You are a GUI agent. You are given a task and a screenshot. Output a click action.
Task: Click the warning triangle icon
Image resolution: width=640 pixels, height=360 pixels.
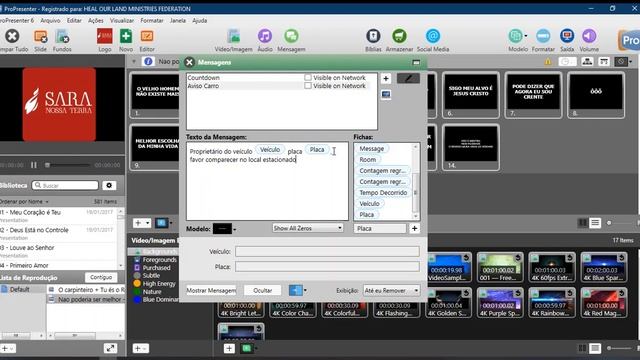(548, 62)
